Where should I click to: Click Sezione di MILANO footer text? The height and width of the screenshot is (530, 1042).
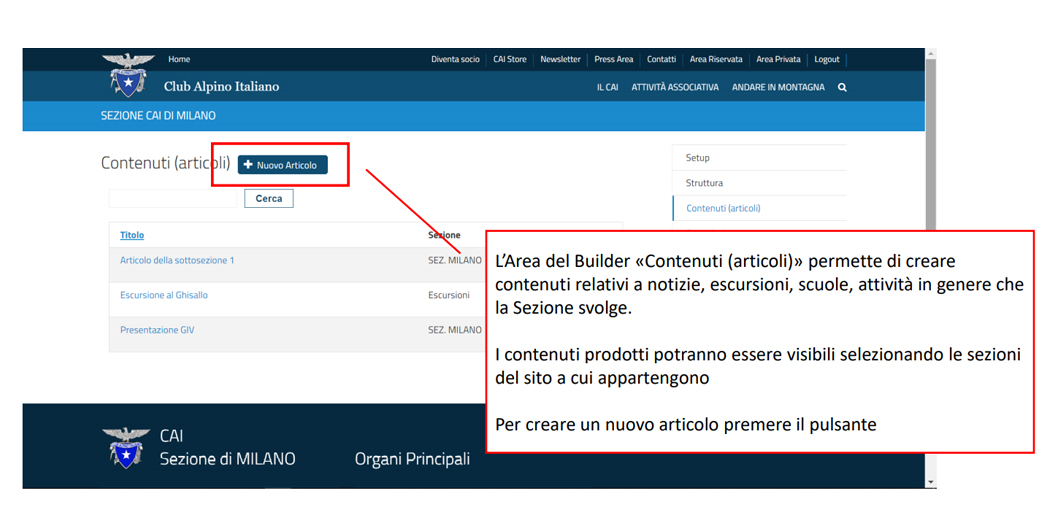[x=227, y=459]
